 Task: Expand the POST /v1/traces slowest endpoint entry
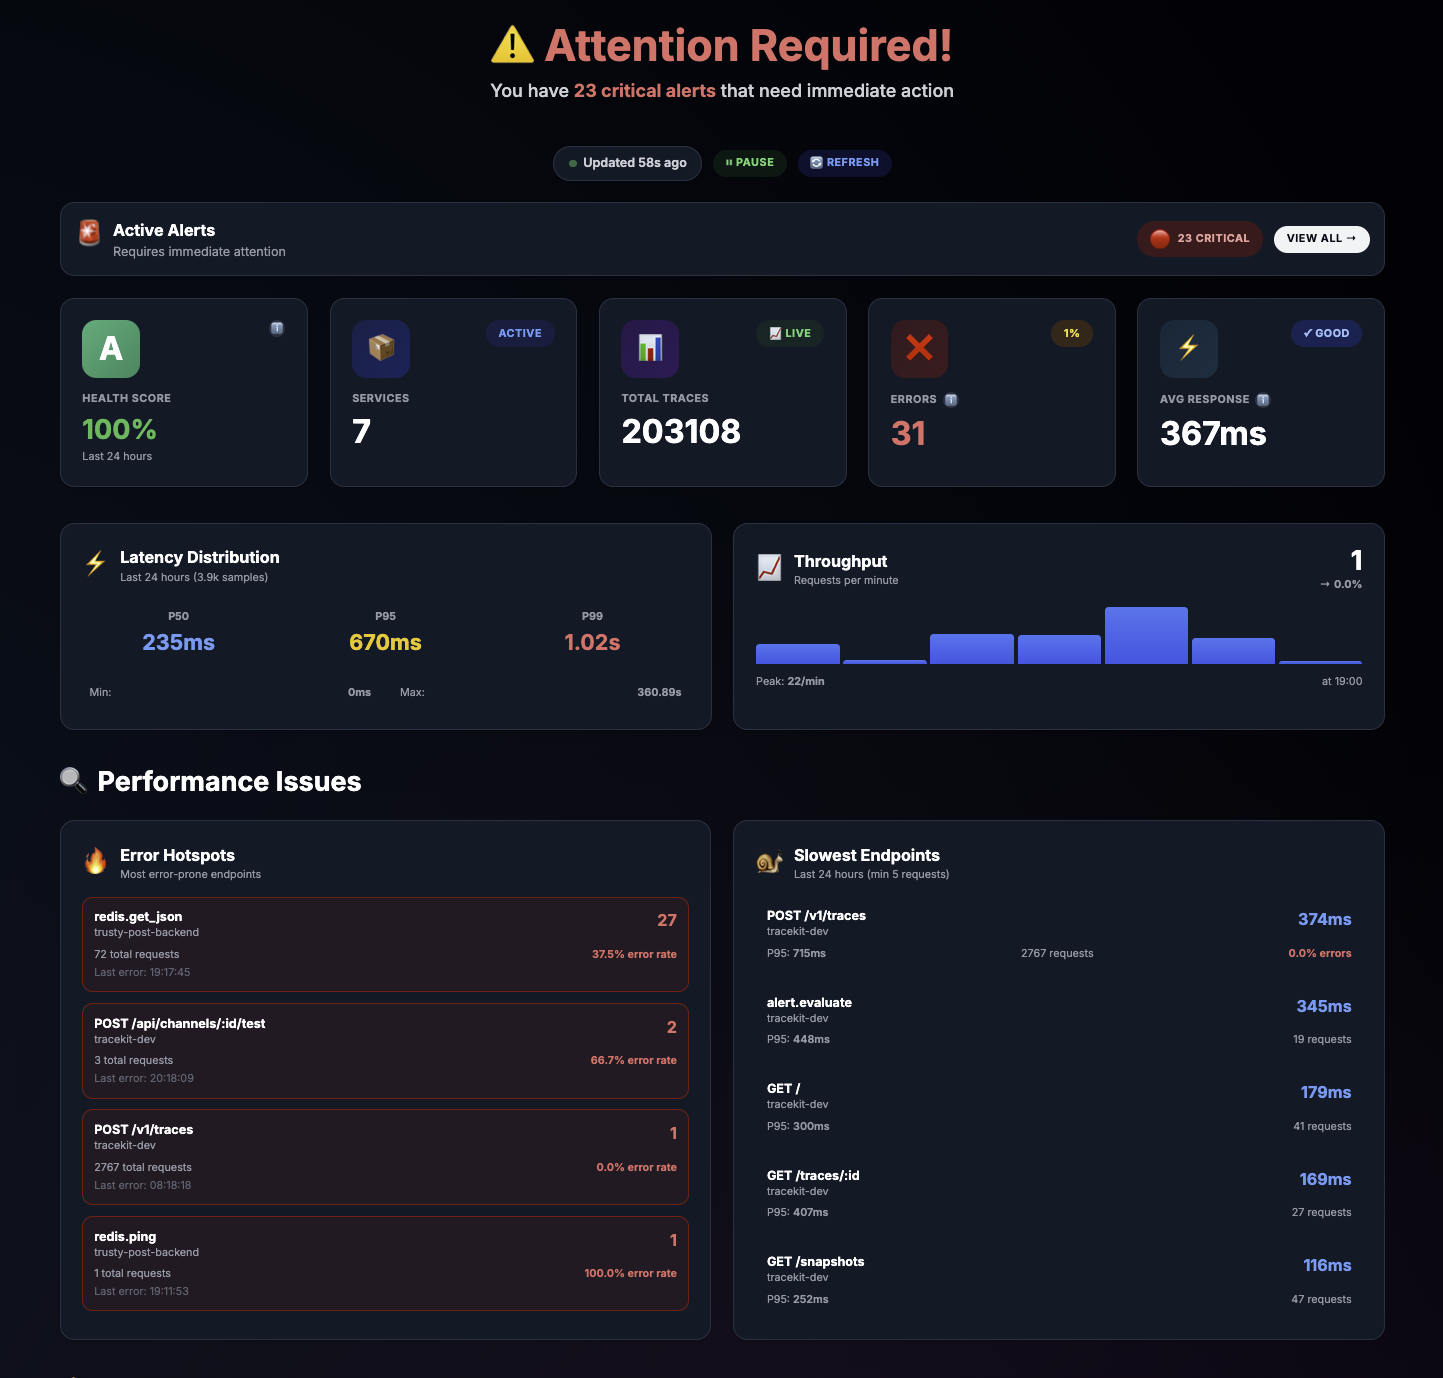[1058, 933]
